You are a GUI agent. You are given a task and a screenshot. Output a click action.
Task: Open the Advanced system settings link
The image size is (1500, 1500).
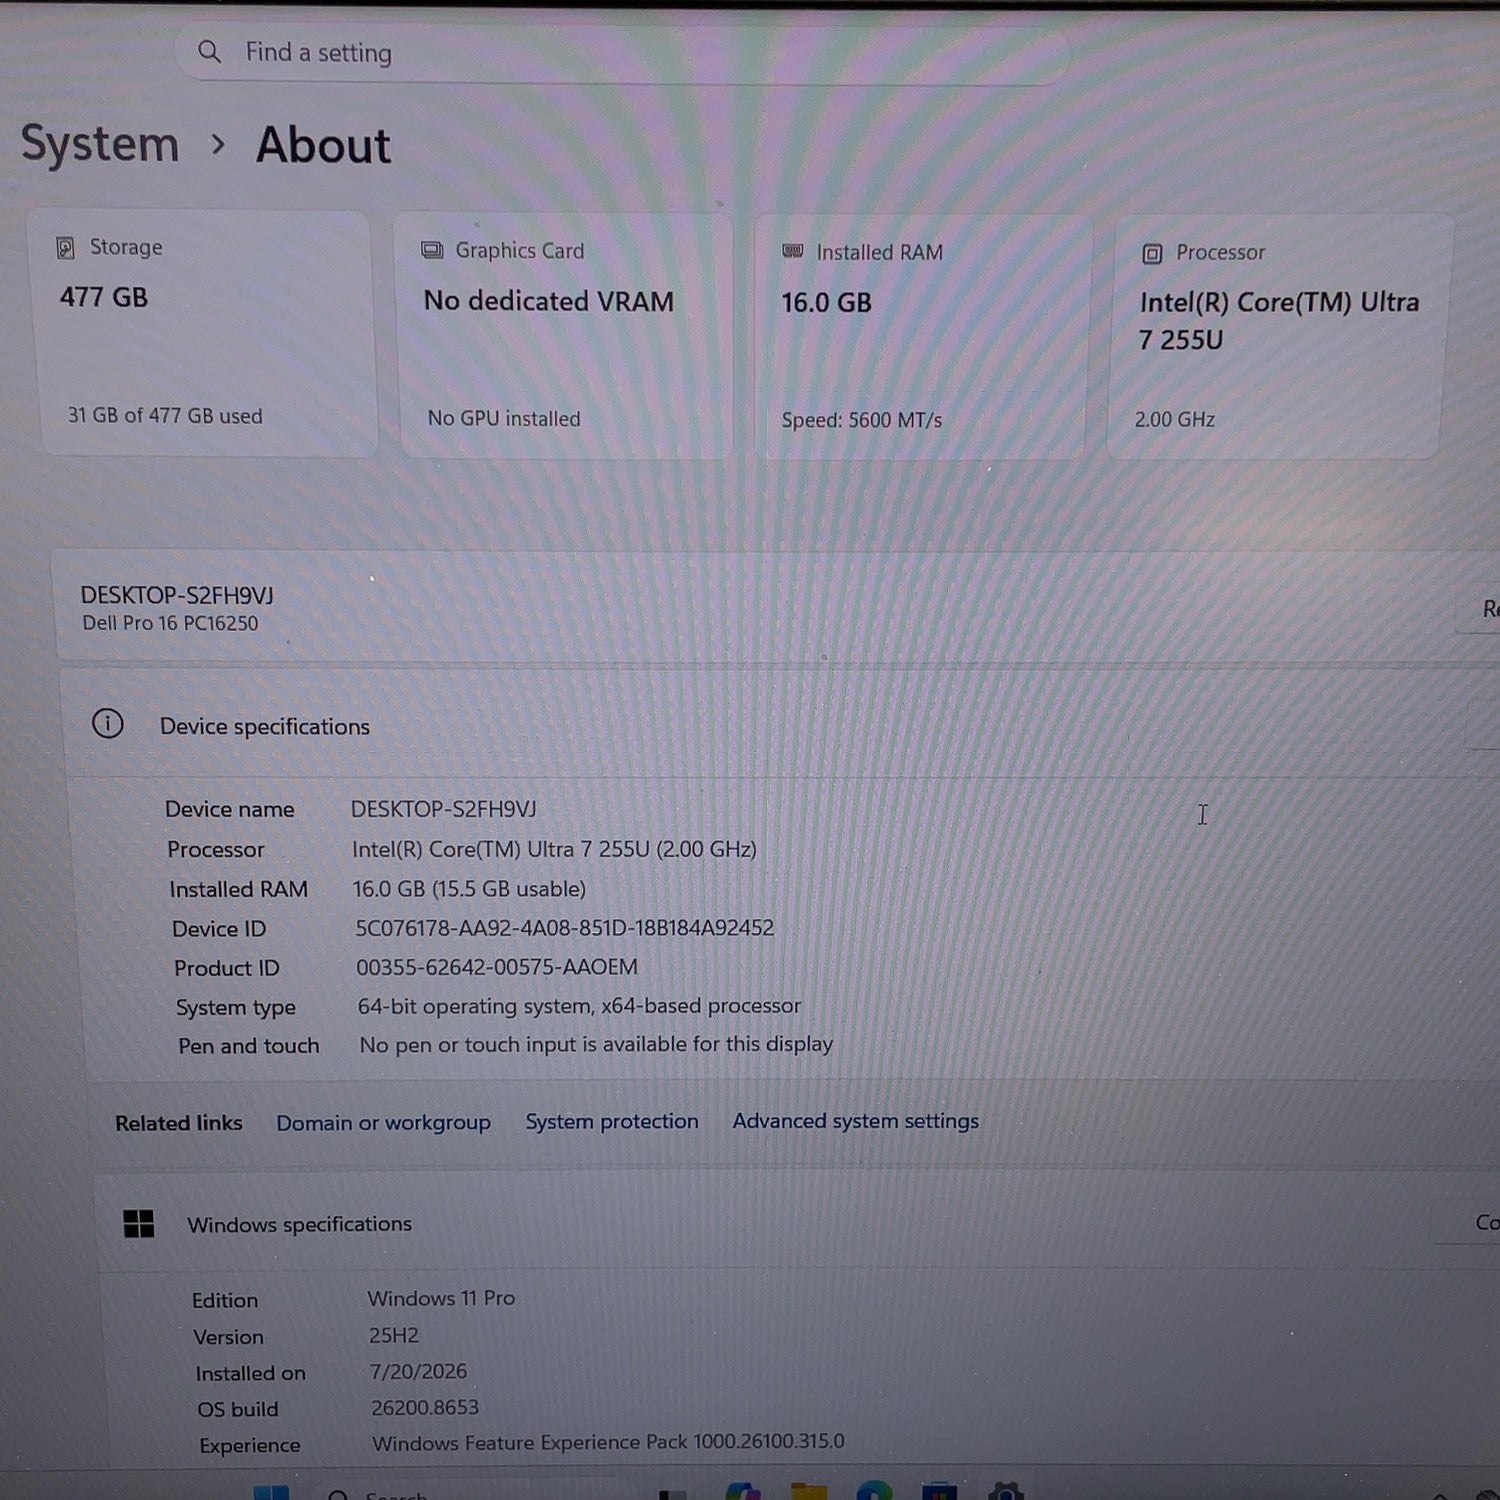click(856, 1121)
